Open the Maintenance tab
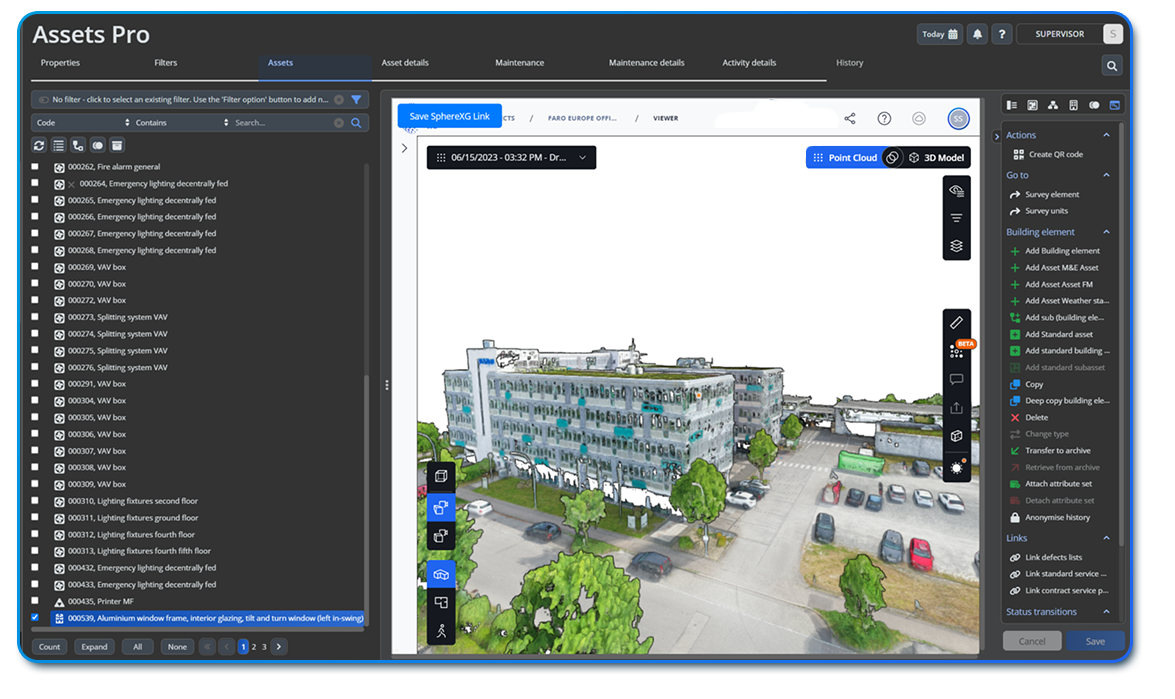Screen dimensions: 1175x699 tap(519, 63)
